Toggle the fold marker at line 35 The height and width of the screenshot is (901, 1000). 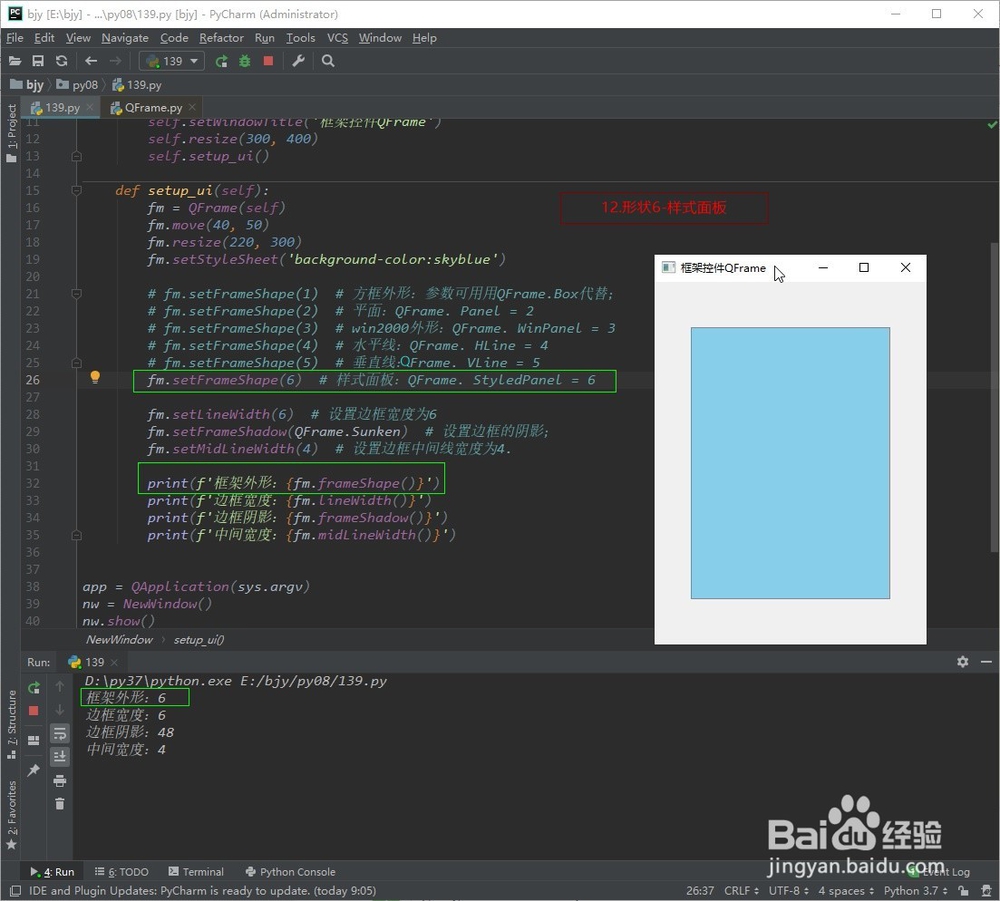77,534
